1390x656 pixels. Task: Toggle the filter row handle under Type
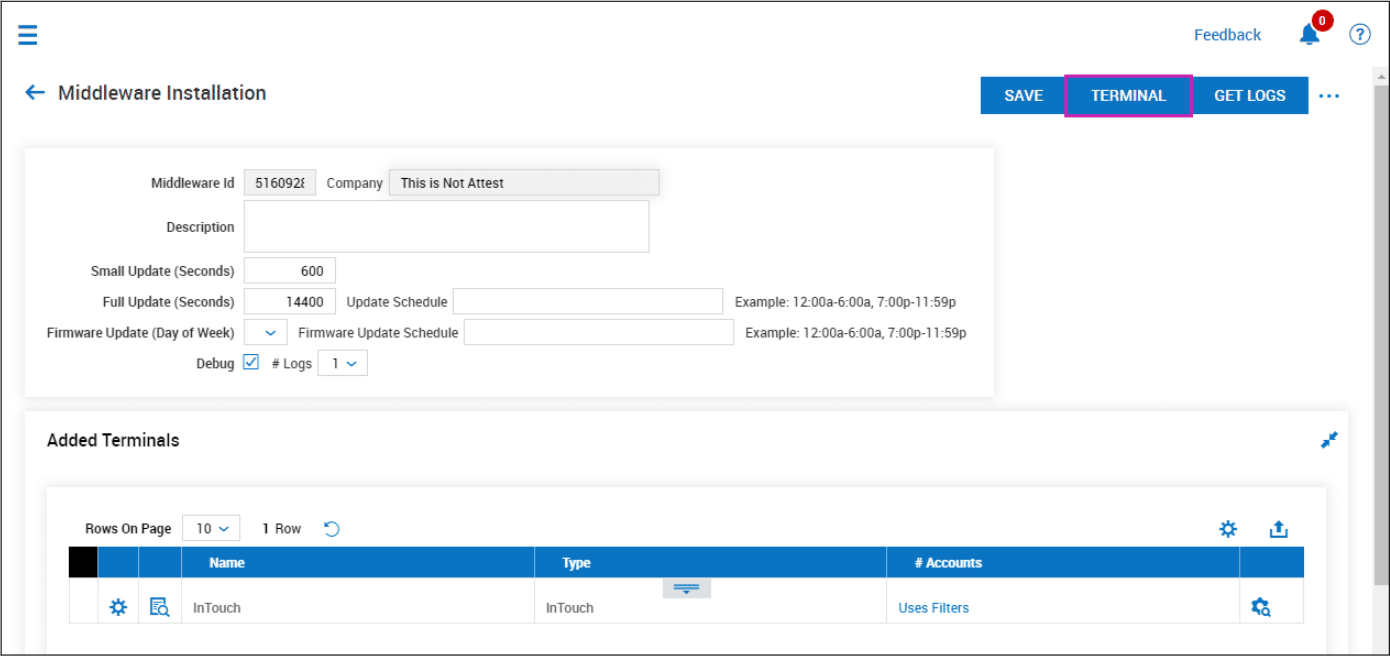[x=686, y=589]
